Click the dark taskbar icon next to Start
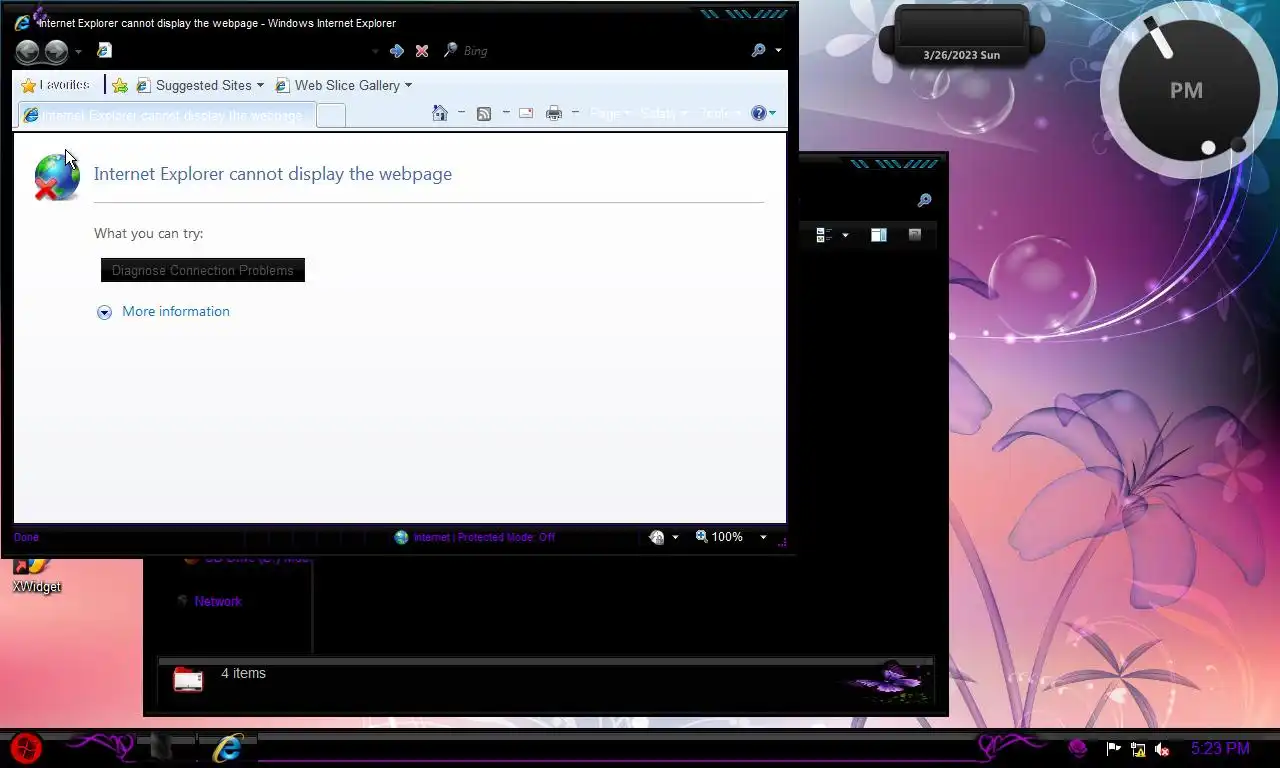 pos(160,748)
